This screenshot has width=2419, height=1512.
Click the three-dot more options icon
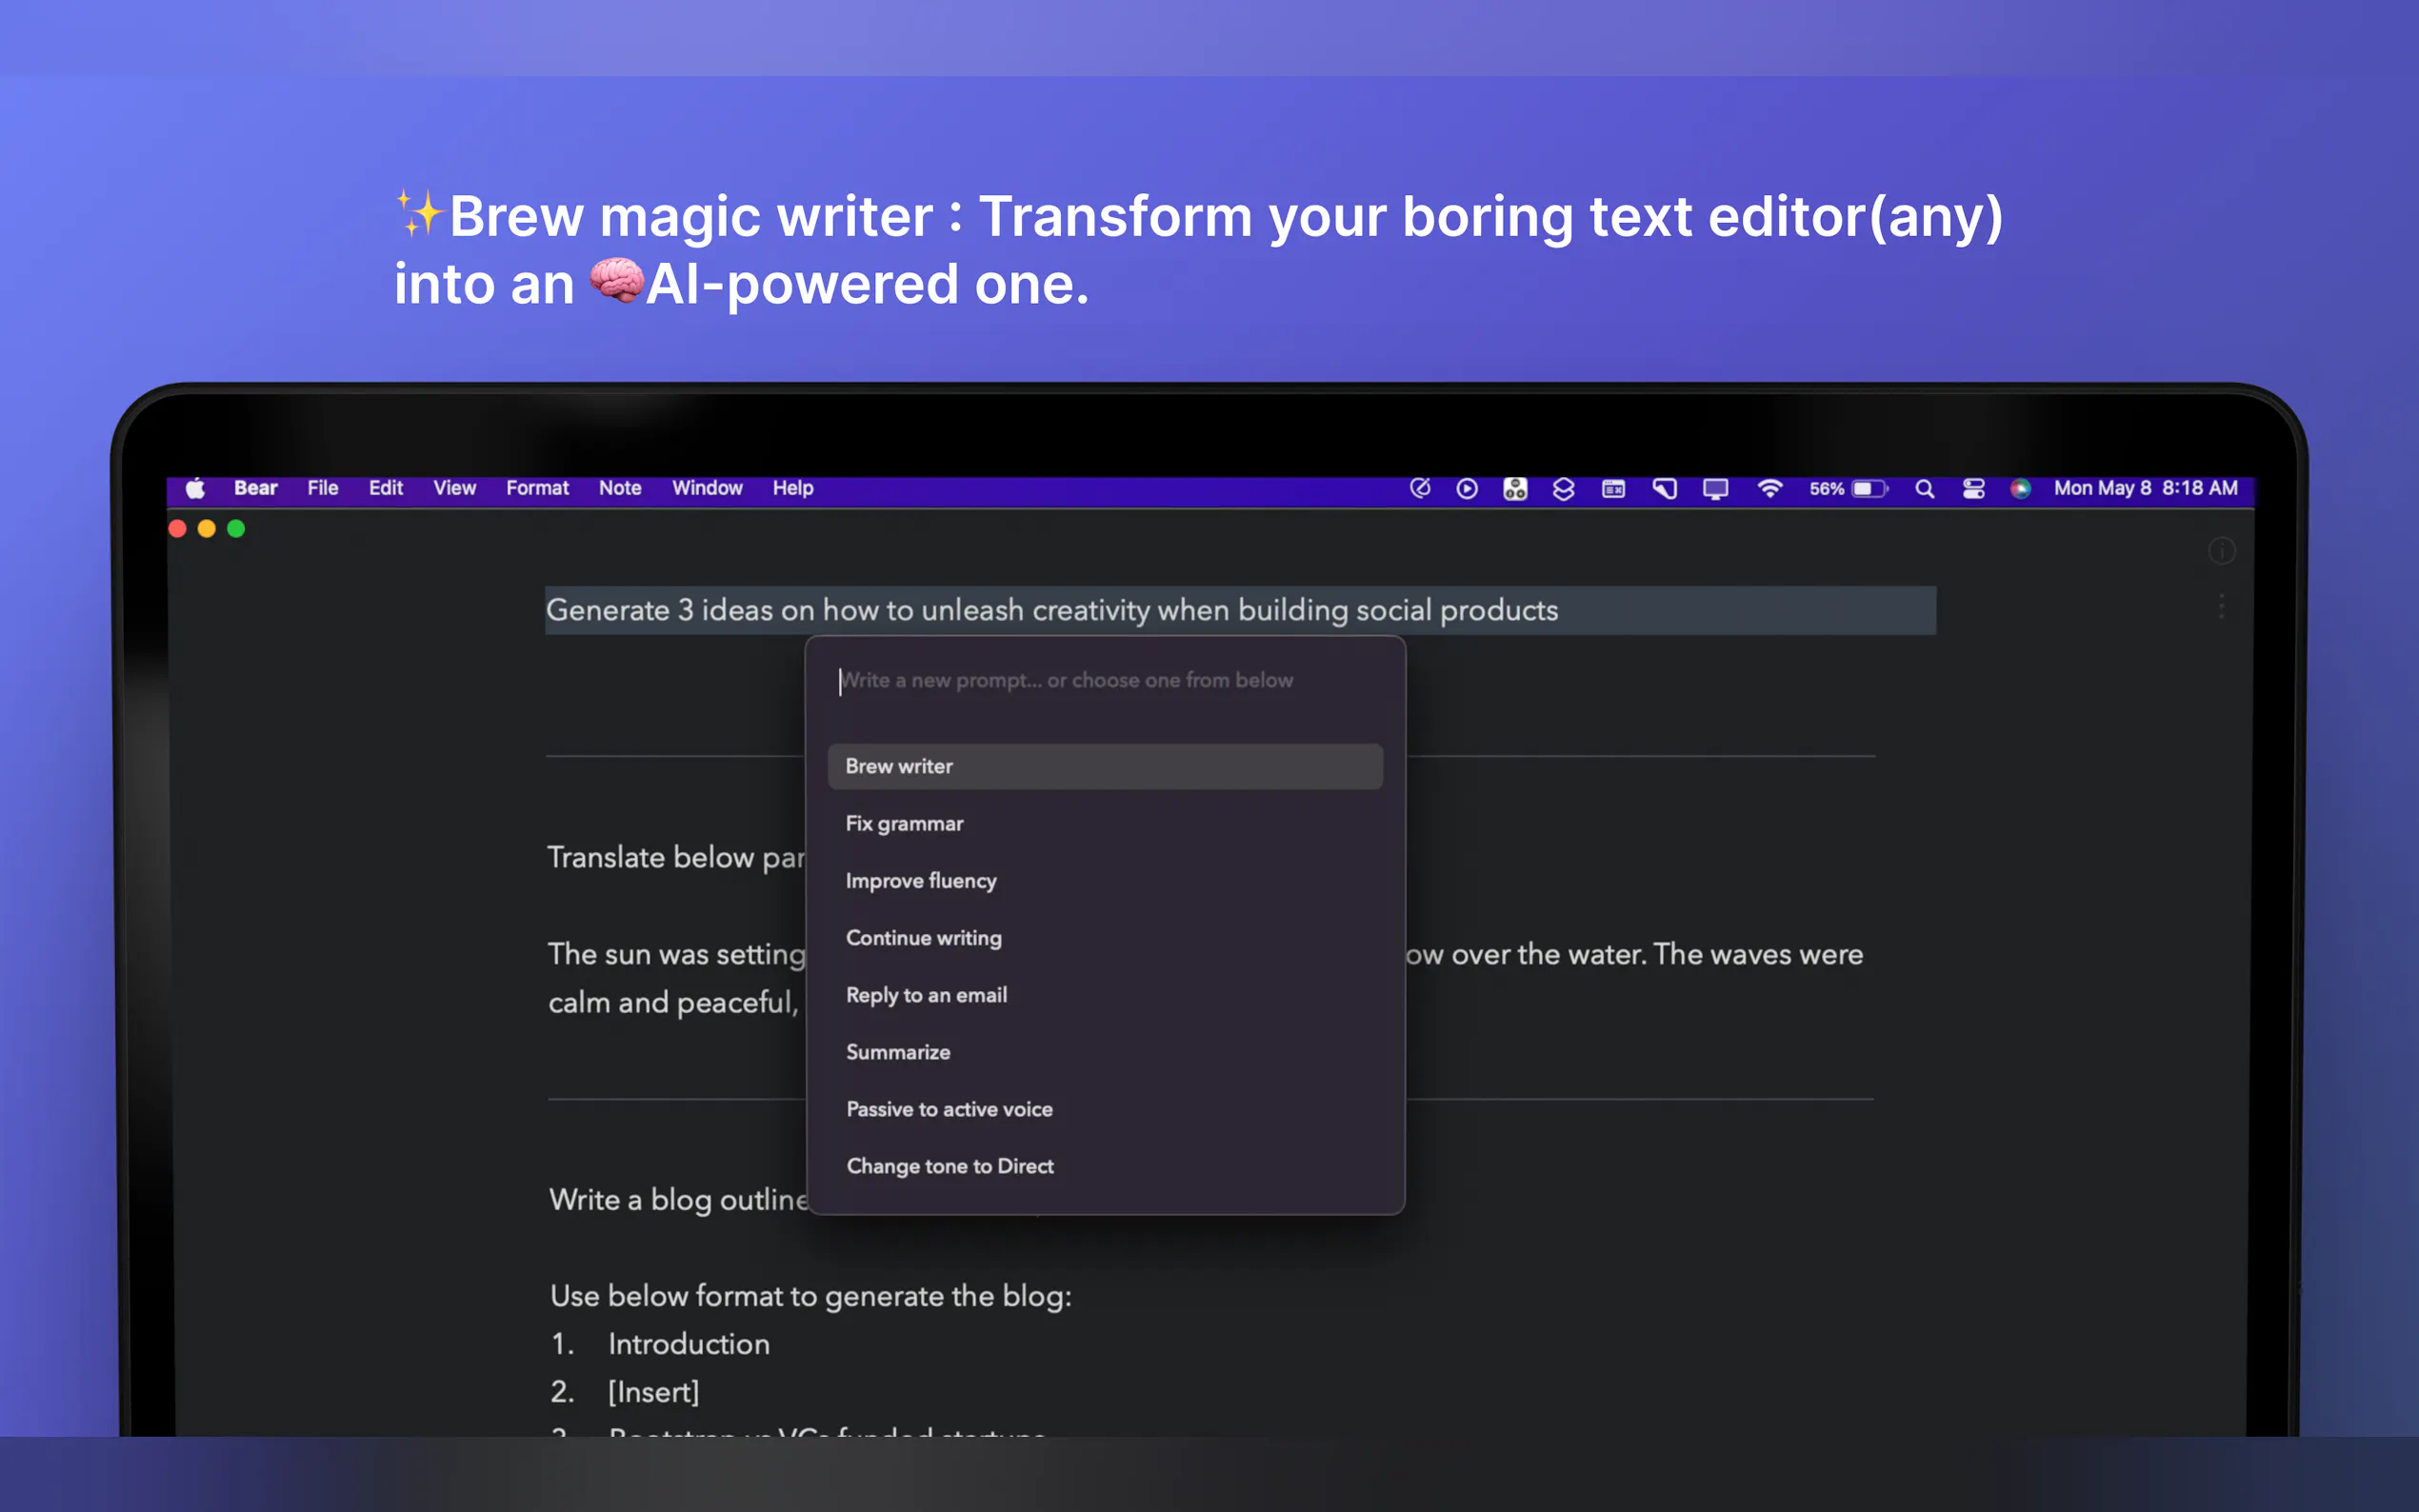click(x=2220, y=607)
